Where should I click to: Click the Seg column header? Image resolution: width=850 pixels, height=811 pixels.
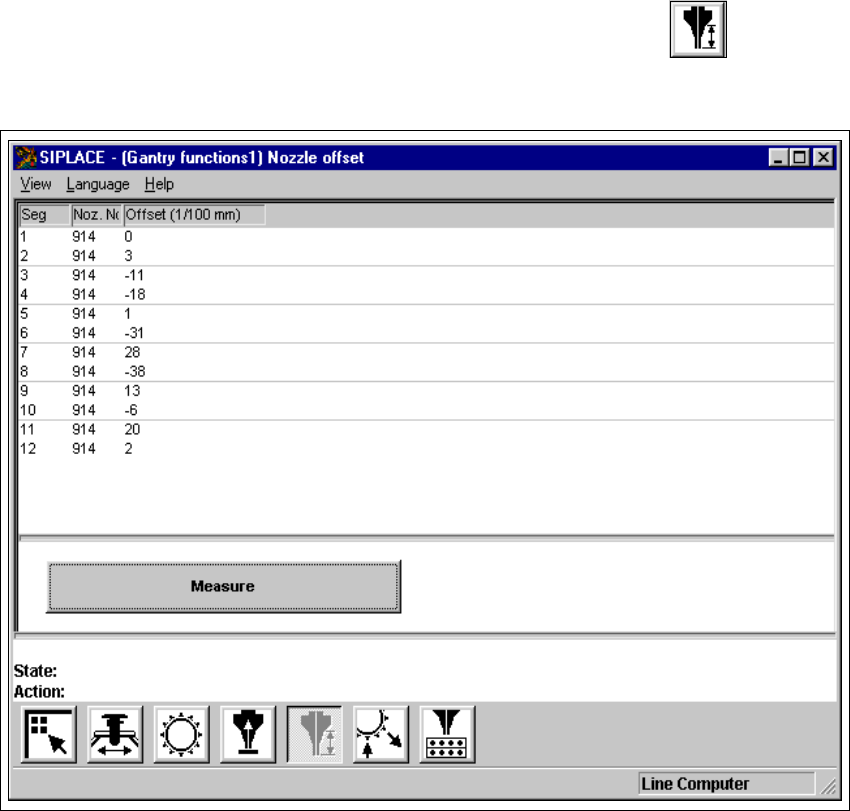pyautogui.click(x=44, y=215)
